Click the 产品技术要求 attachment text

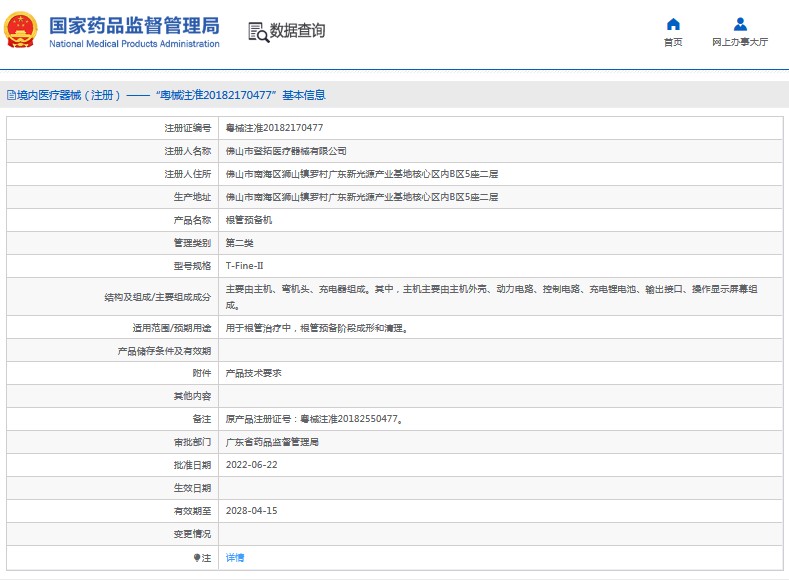pyautogui.click(x=253, y=373)
